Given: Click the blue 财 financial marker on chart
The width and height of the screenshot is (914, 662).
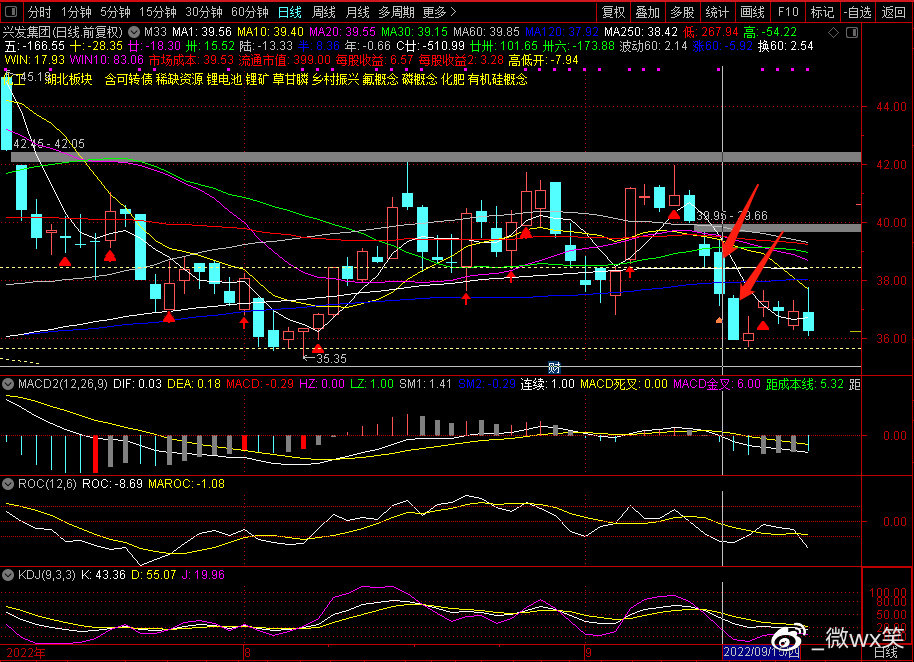Looking at the screenshot, I should pos(553,367).
